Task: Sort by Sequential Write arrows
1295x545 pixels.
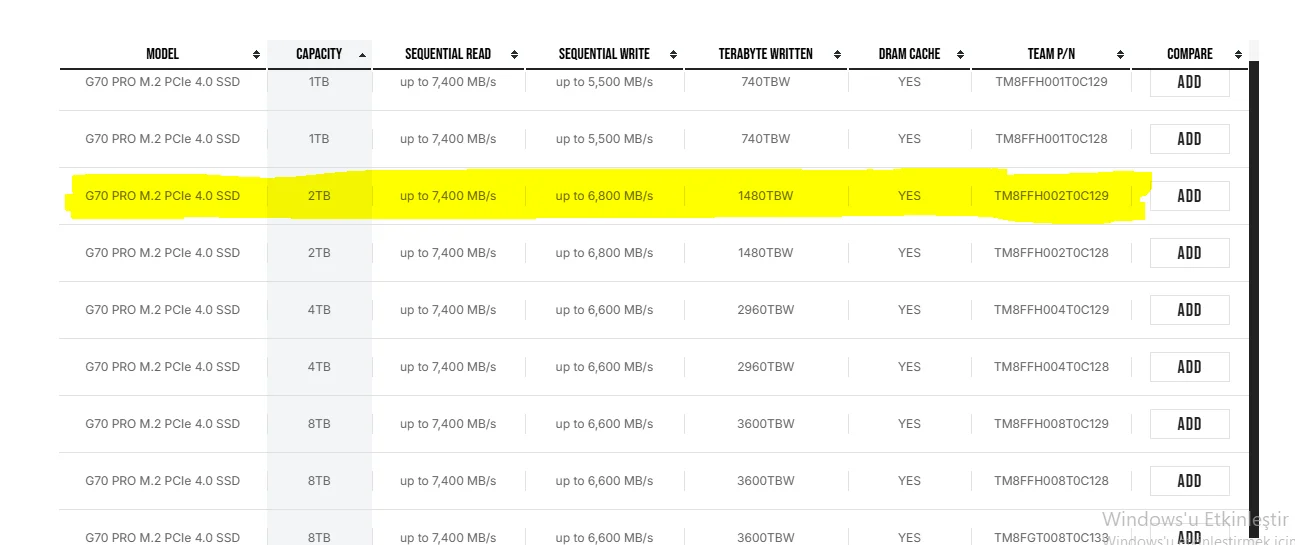Action: click(x=673, y=55)
